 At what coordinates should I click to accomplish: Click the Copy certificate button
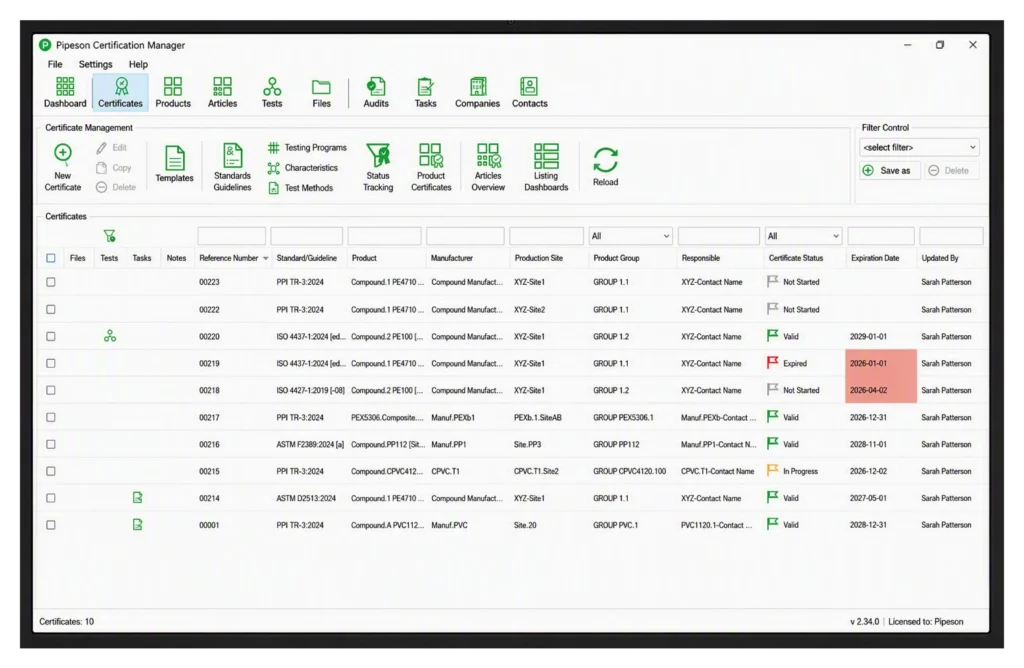tap(114, 168)
